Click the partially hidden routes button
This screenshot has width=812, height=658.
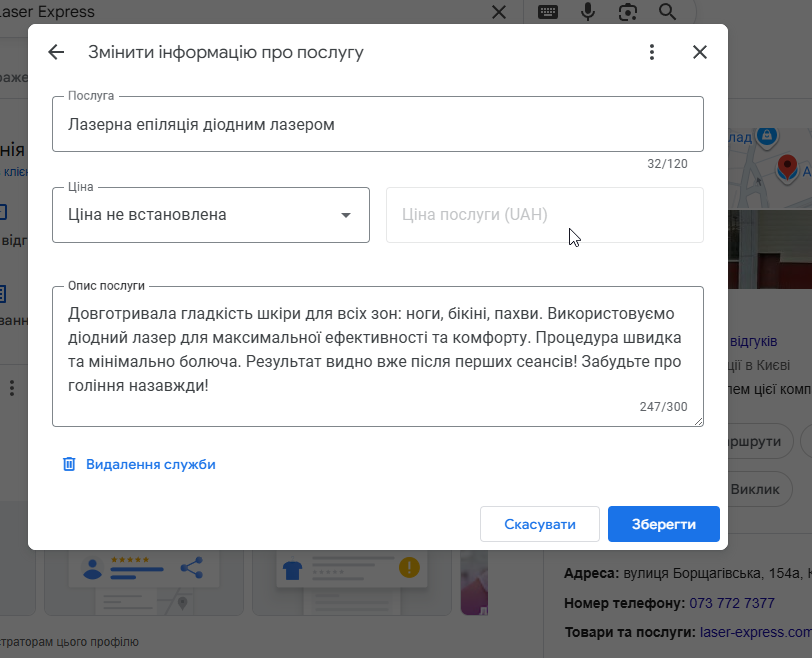[760, 441]
